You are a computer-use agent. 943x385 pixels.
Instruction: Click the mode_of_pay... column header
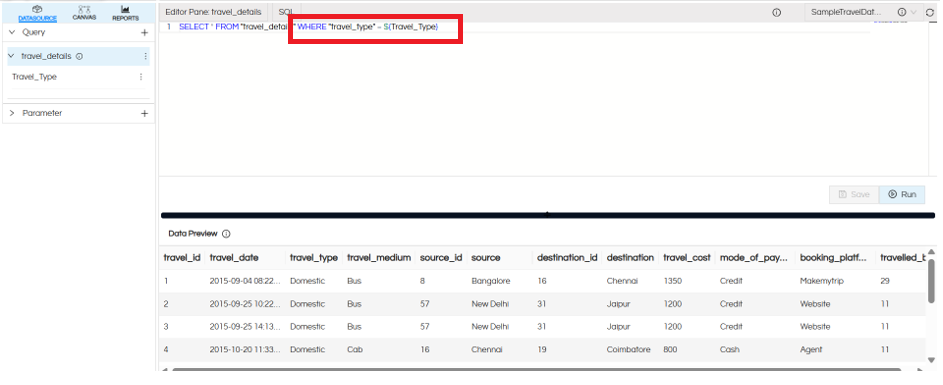(754, 257)
